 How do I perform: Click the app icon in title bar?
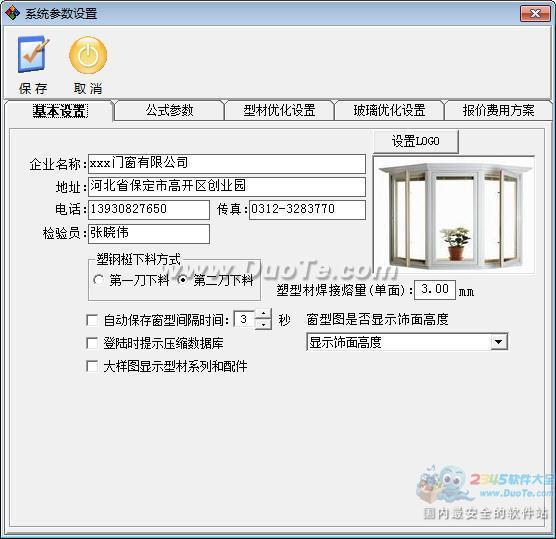point(12,13)
